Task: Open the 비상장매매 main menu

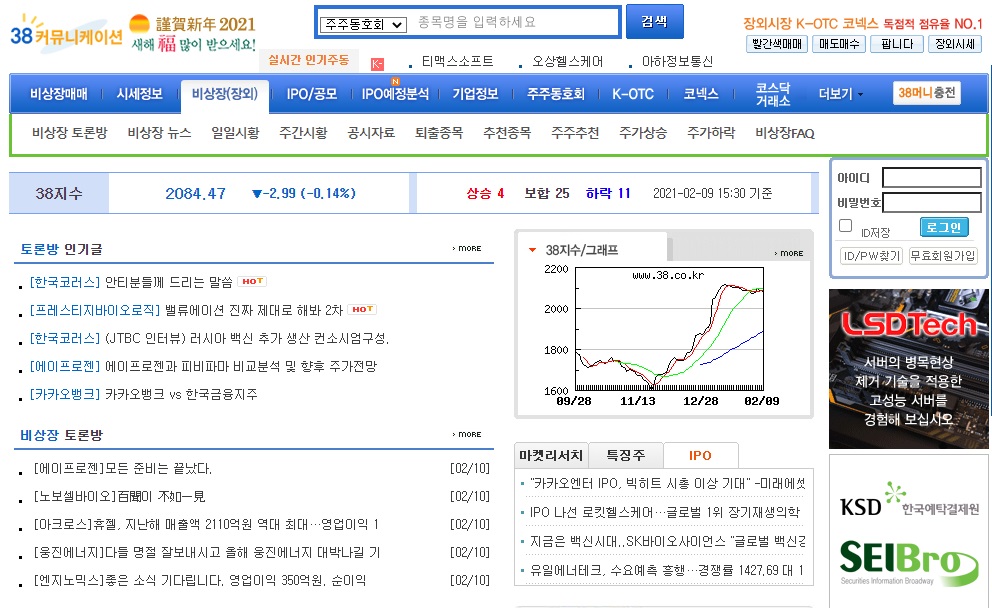Action: tap(59, 94)
